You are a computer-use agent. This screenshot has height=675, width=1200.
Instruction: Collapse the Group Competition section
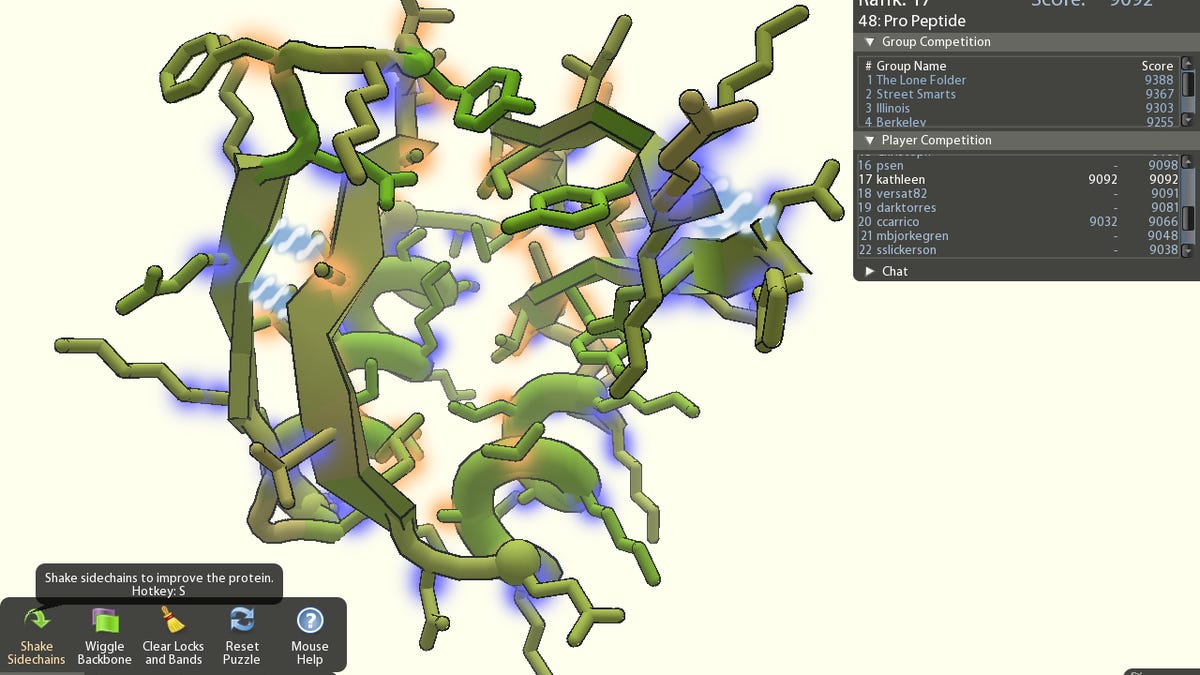(x=870, y=42)
